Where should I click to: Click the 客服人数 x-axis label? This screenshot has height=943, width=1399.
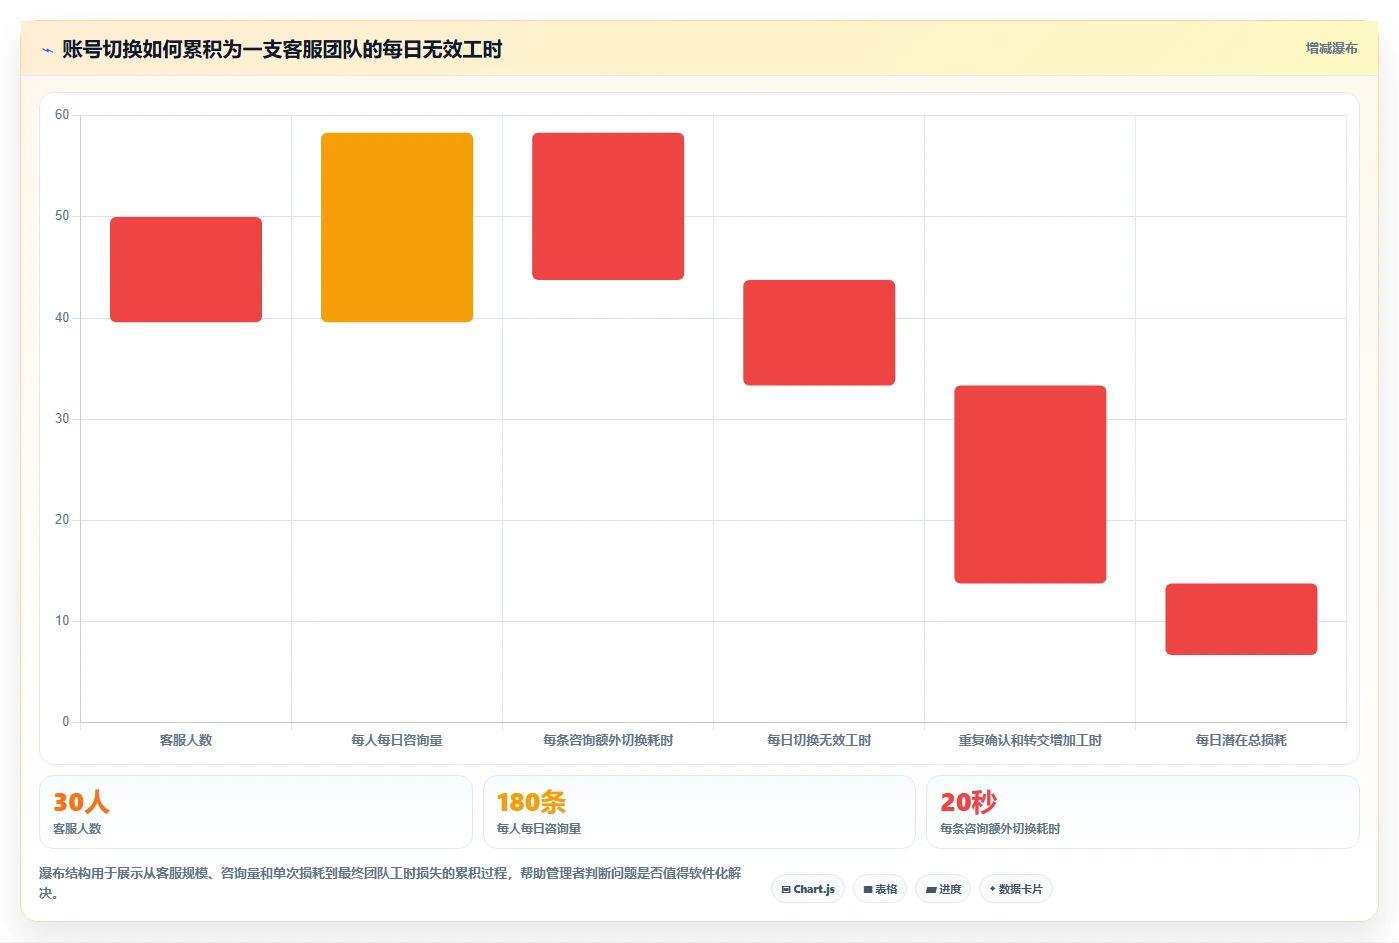[x=186, y=740]
